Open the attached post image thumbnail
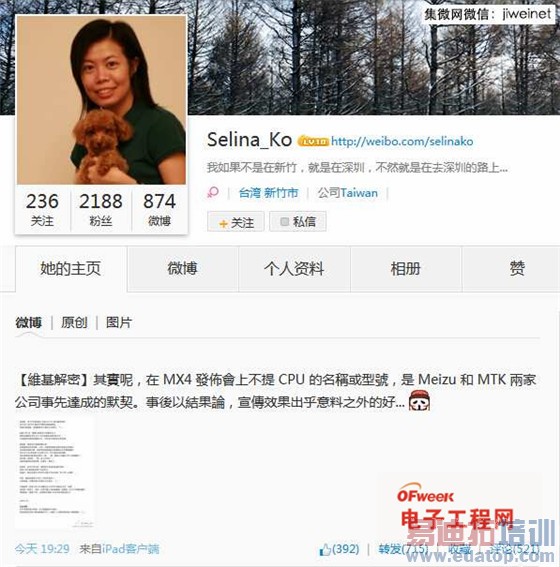Viewport: 560px width, 567px height. click(54, 473)
